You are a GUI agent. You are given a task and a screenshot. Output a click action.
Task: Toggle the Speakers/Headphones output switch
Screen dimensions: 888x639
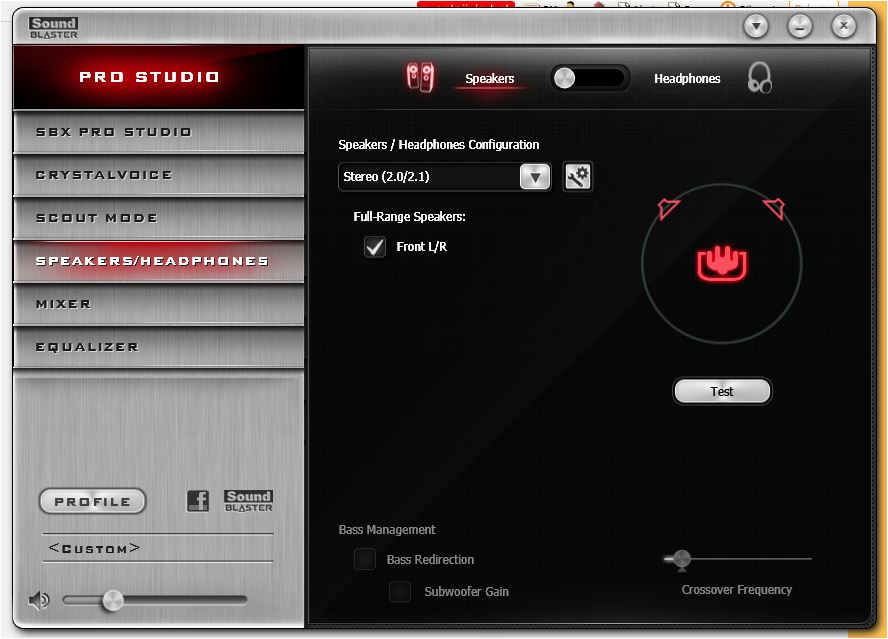590,78
